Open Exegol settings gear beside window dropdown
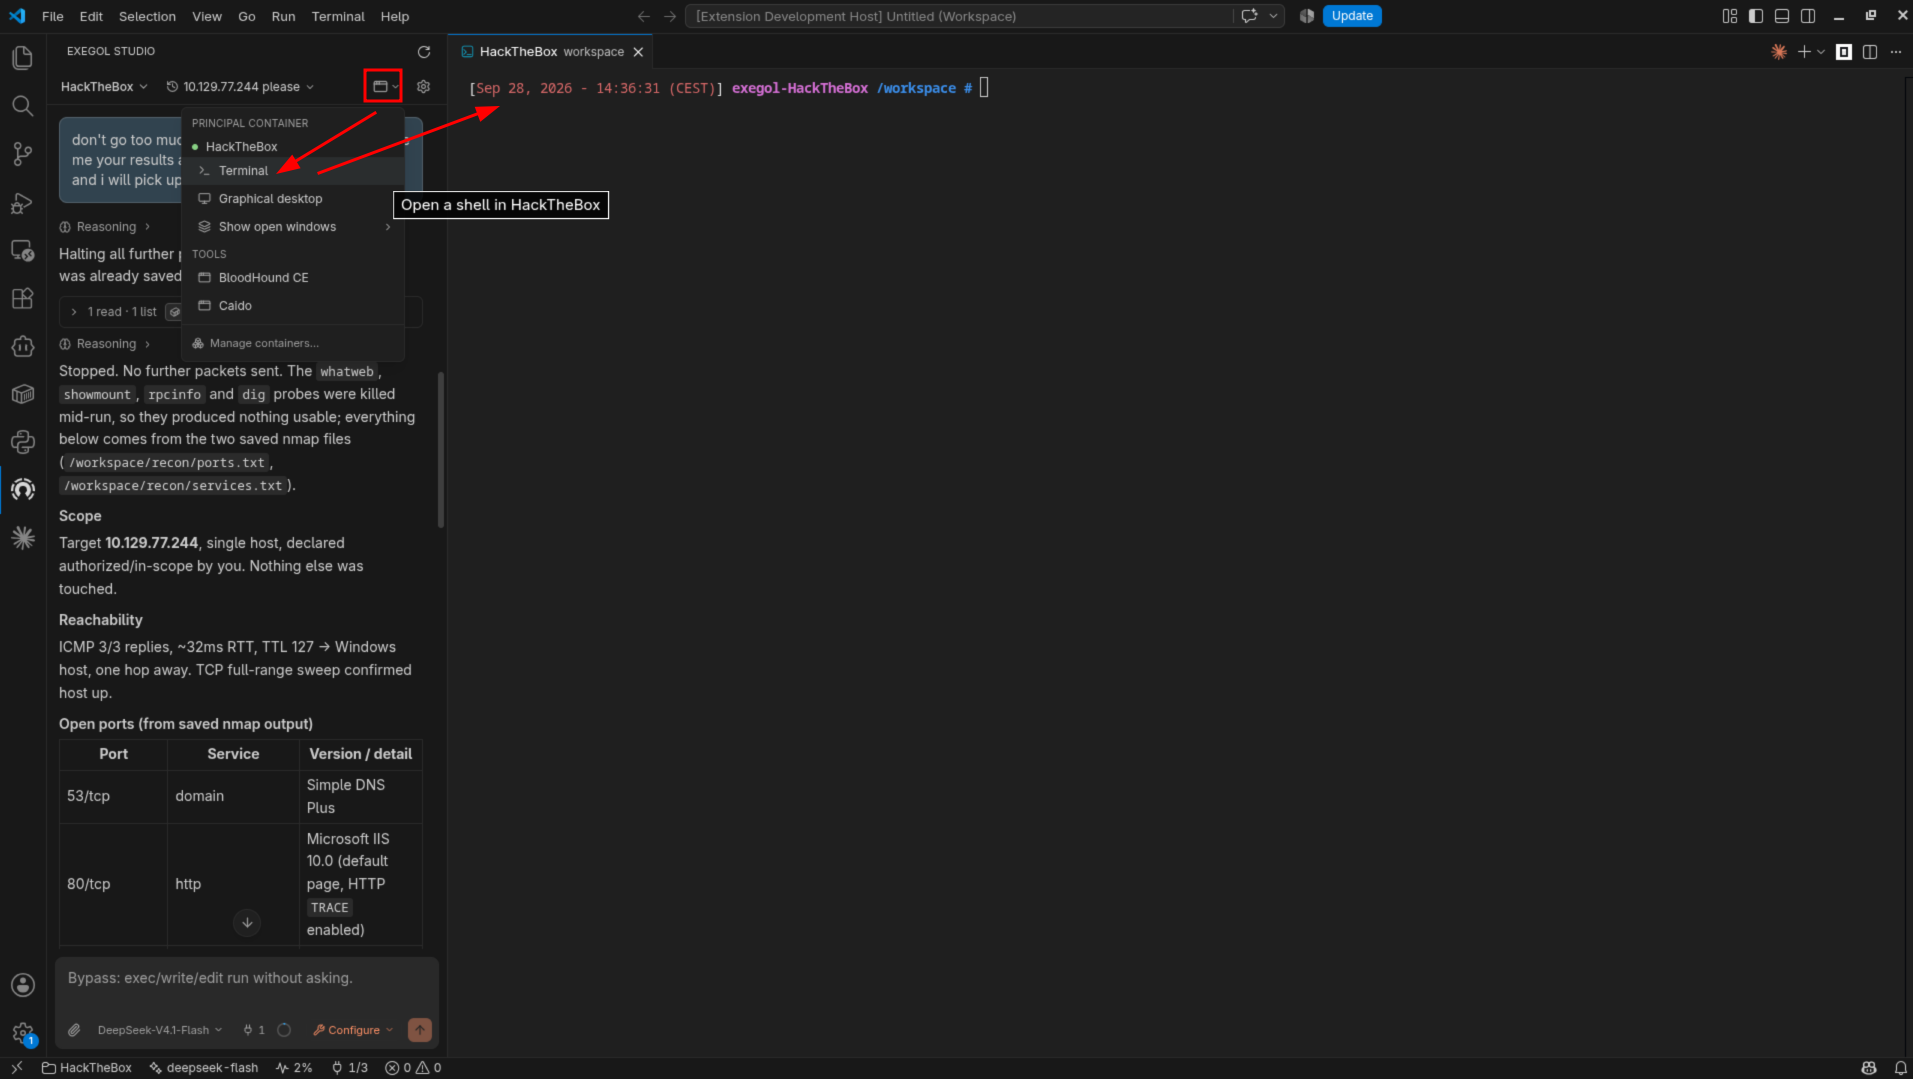1913x1079 pixels. click(x=424, y=87)
